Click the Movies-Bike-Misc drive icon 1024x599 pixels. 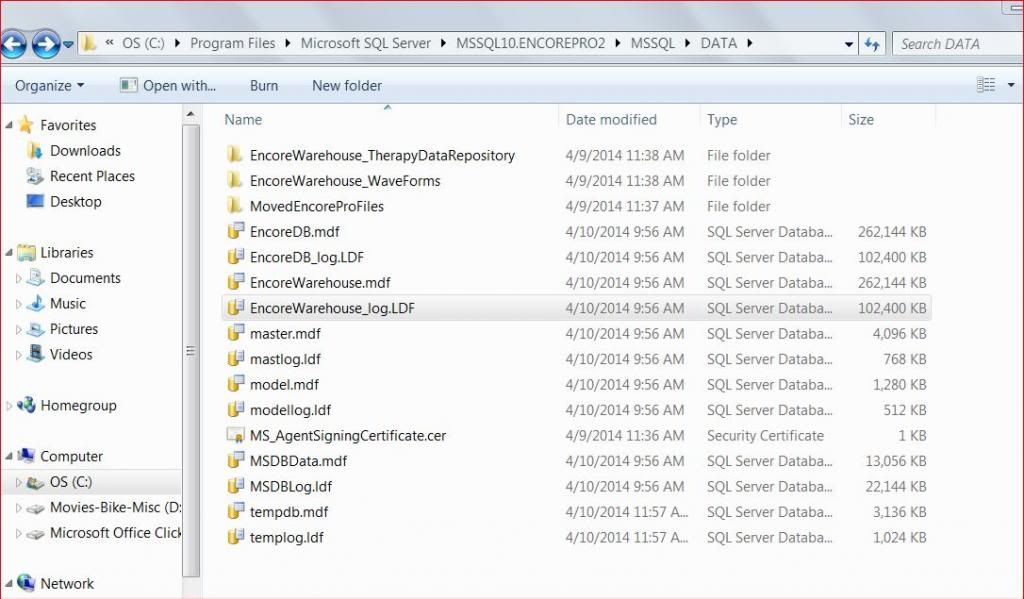click(x=35, y=508)
